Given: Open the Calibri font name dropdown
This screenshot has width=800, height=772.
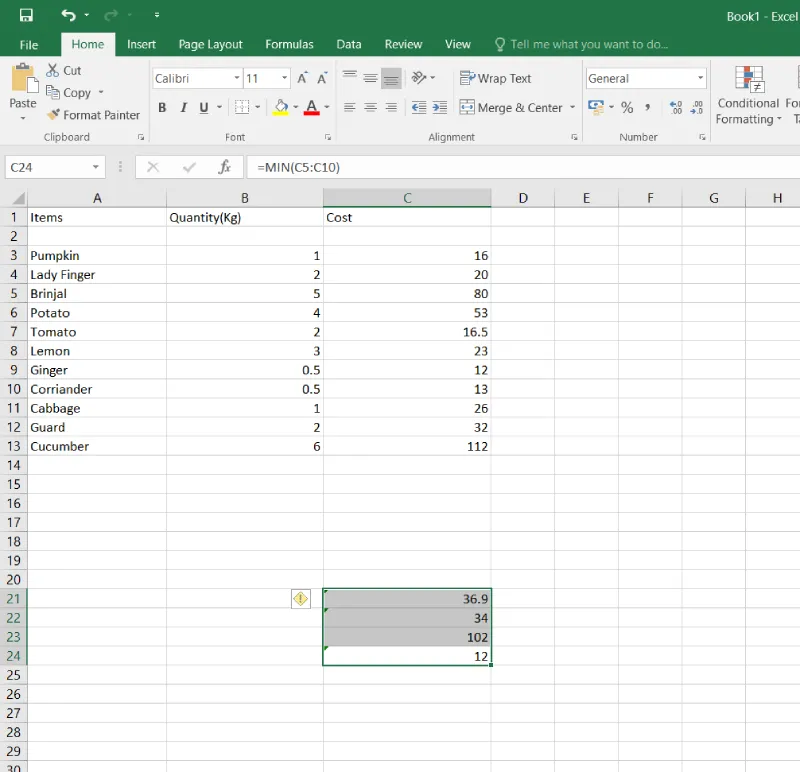Looking at the screenshot, I should point(237,78).
